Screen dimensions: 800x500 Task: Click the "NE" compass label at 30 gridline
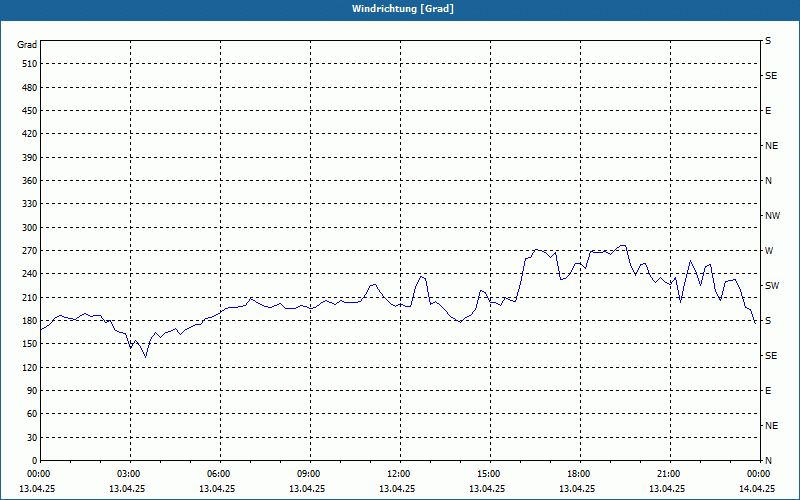click(771, 426)
